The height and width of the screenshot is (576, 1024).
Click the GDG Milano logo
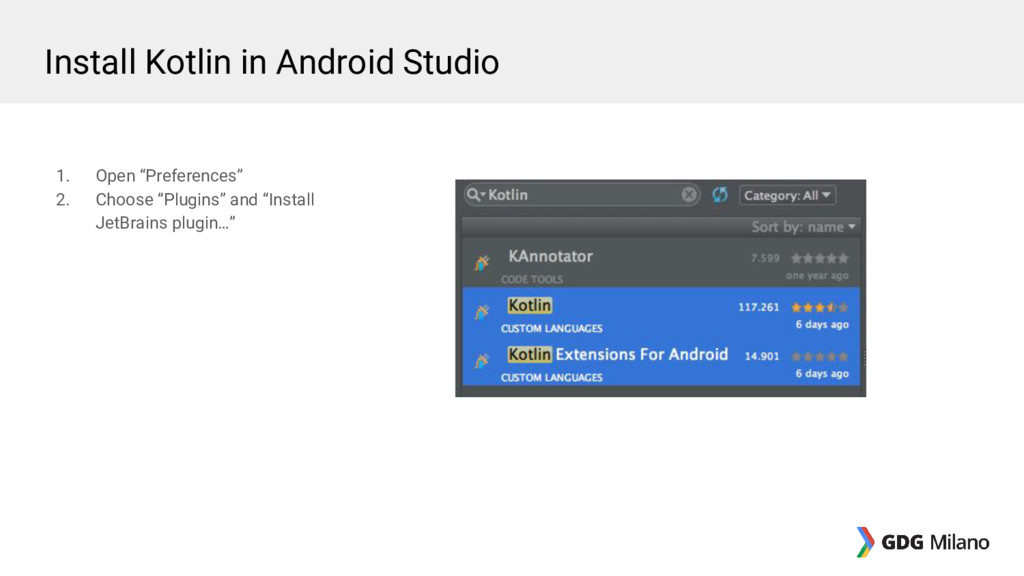pos(923,542)
